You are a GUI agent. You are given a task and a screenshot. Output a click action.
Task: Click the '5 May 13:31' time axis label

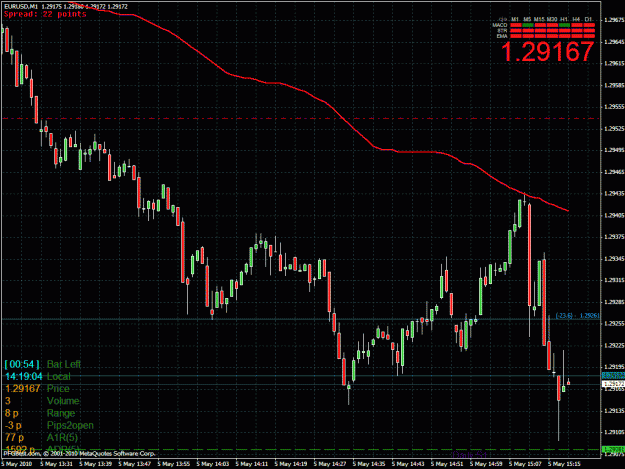click(56, 464)
